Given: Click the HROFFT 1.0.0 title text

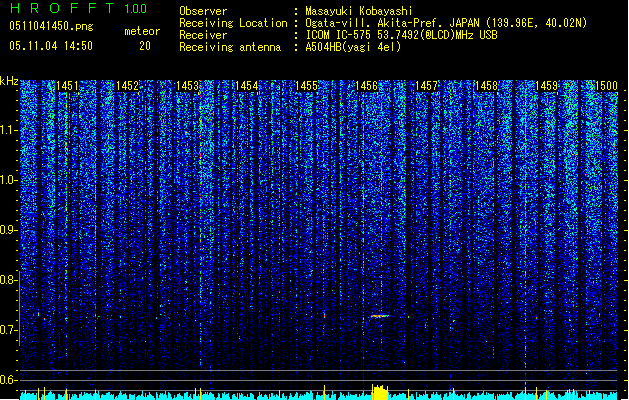Looking at the screenshot, I should 79,8.
